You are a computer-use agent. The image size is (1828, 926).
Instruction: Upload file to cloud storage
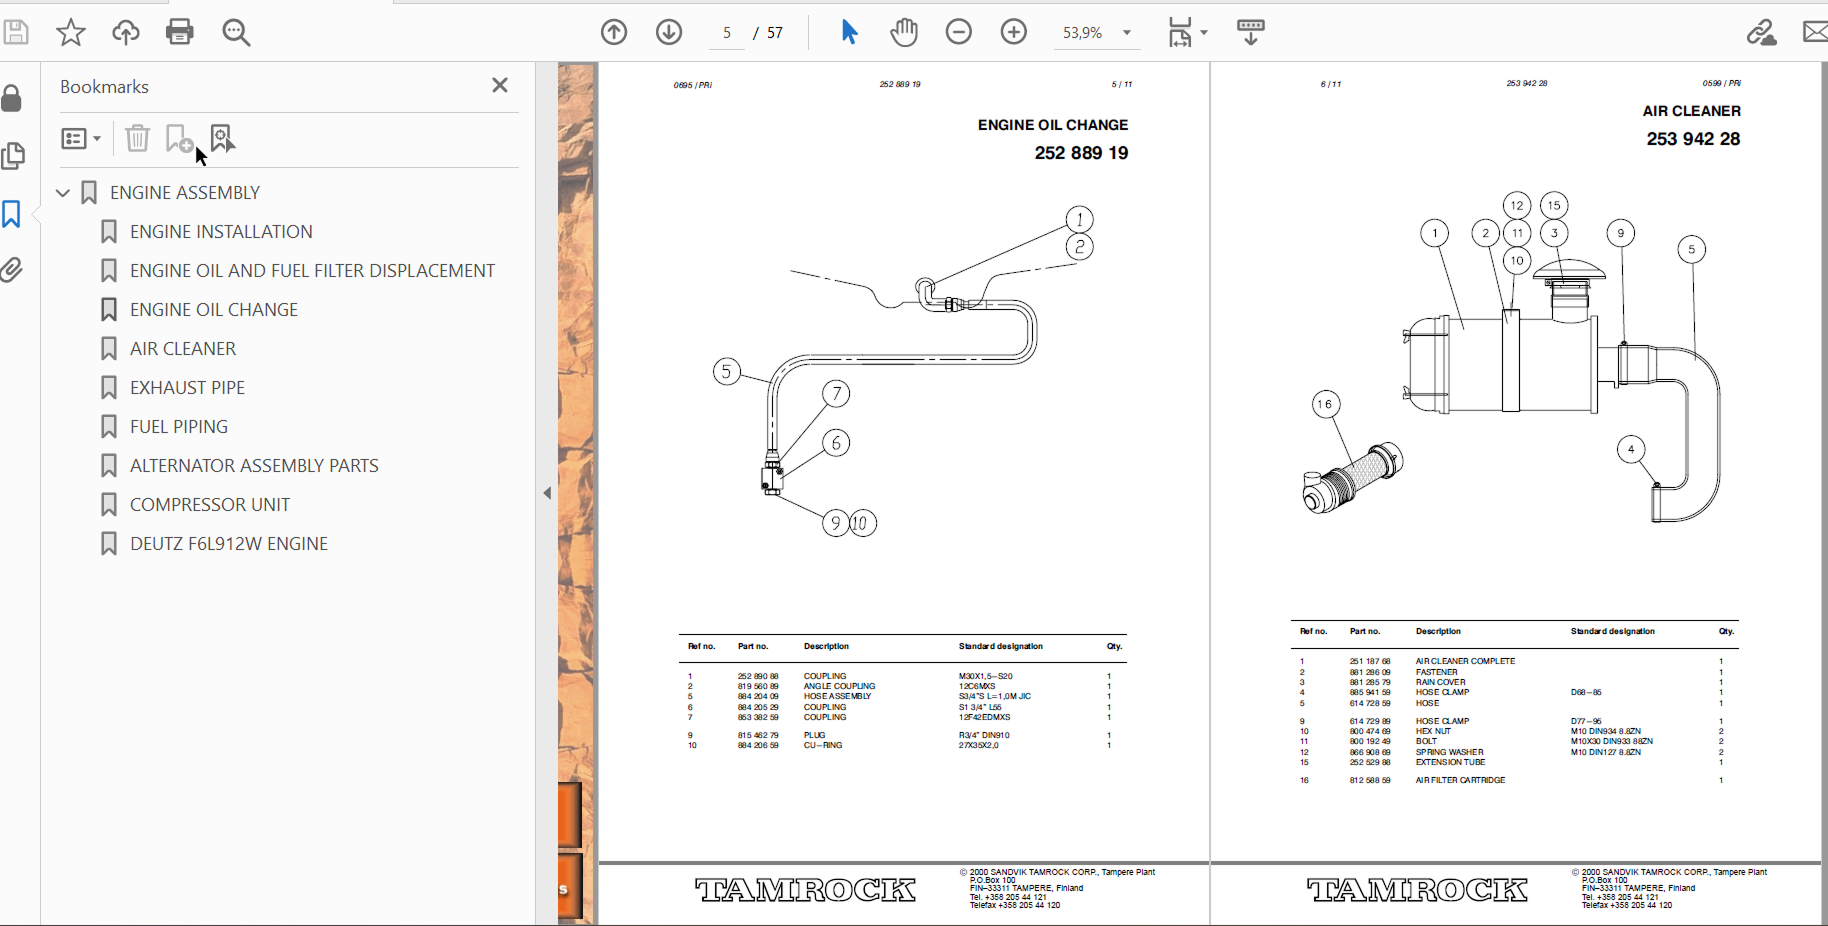(x=125, y=32)
